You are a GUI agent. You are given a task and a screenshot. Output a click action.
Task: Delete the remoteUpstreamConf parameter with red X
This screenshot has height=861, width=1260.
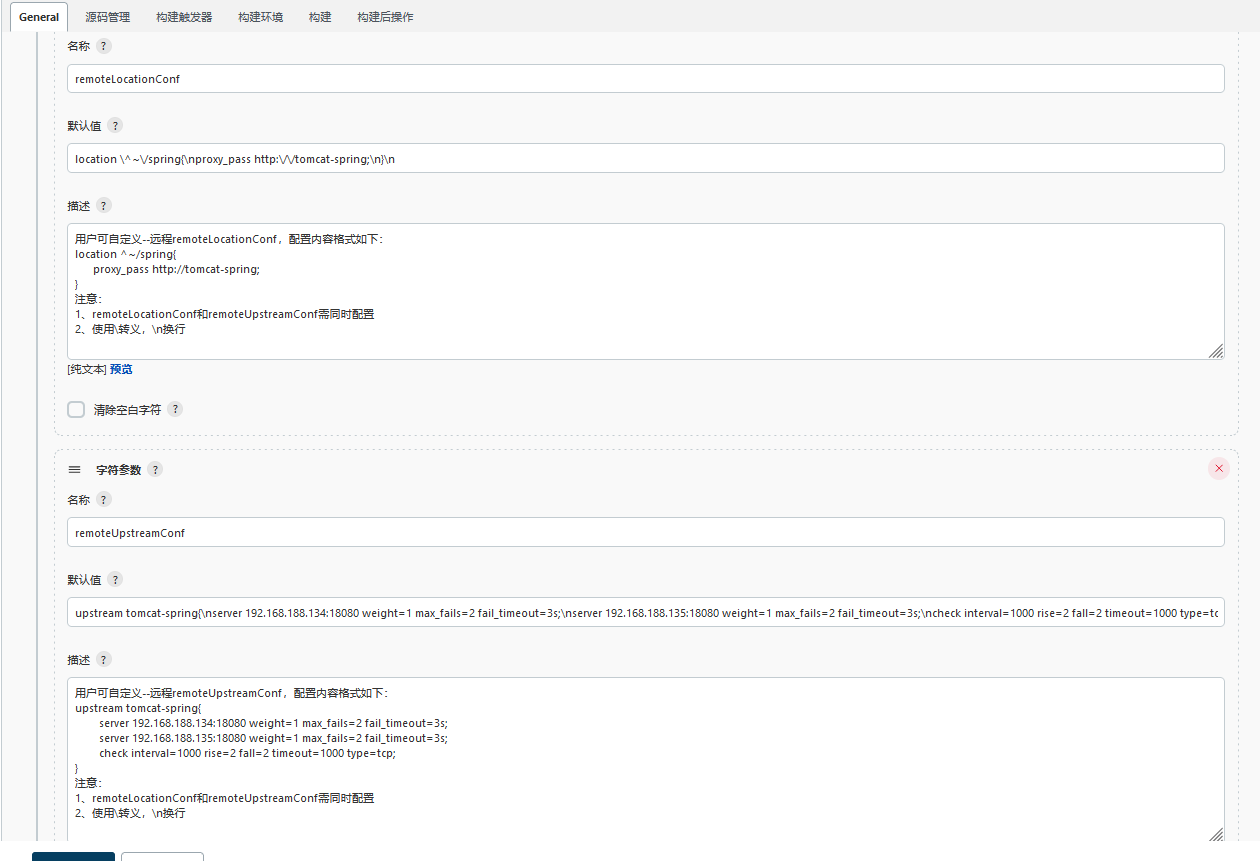coord(1219,468)
